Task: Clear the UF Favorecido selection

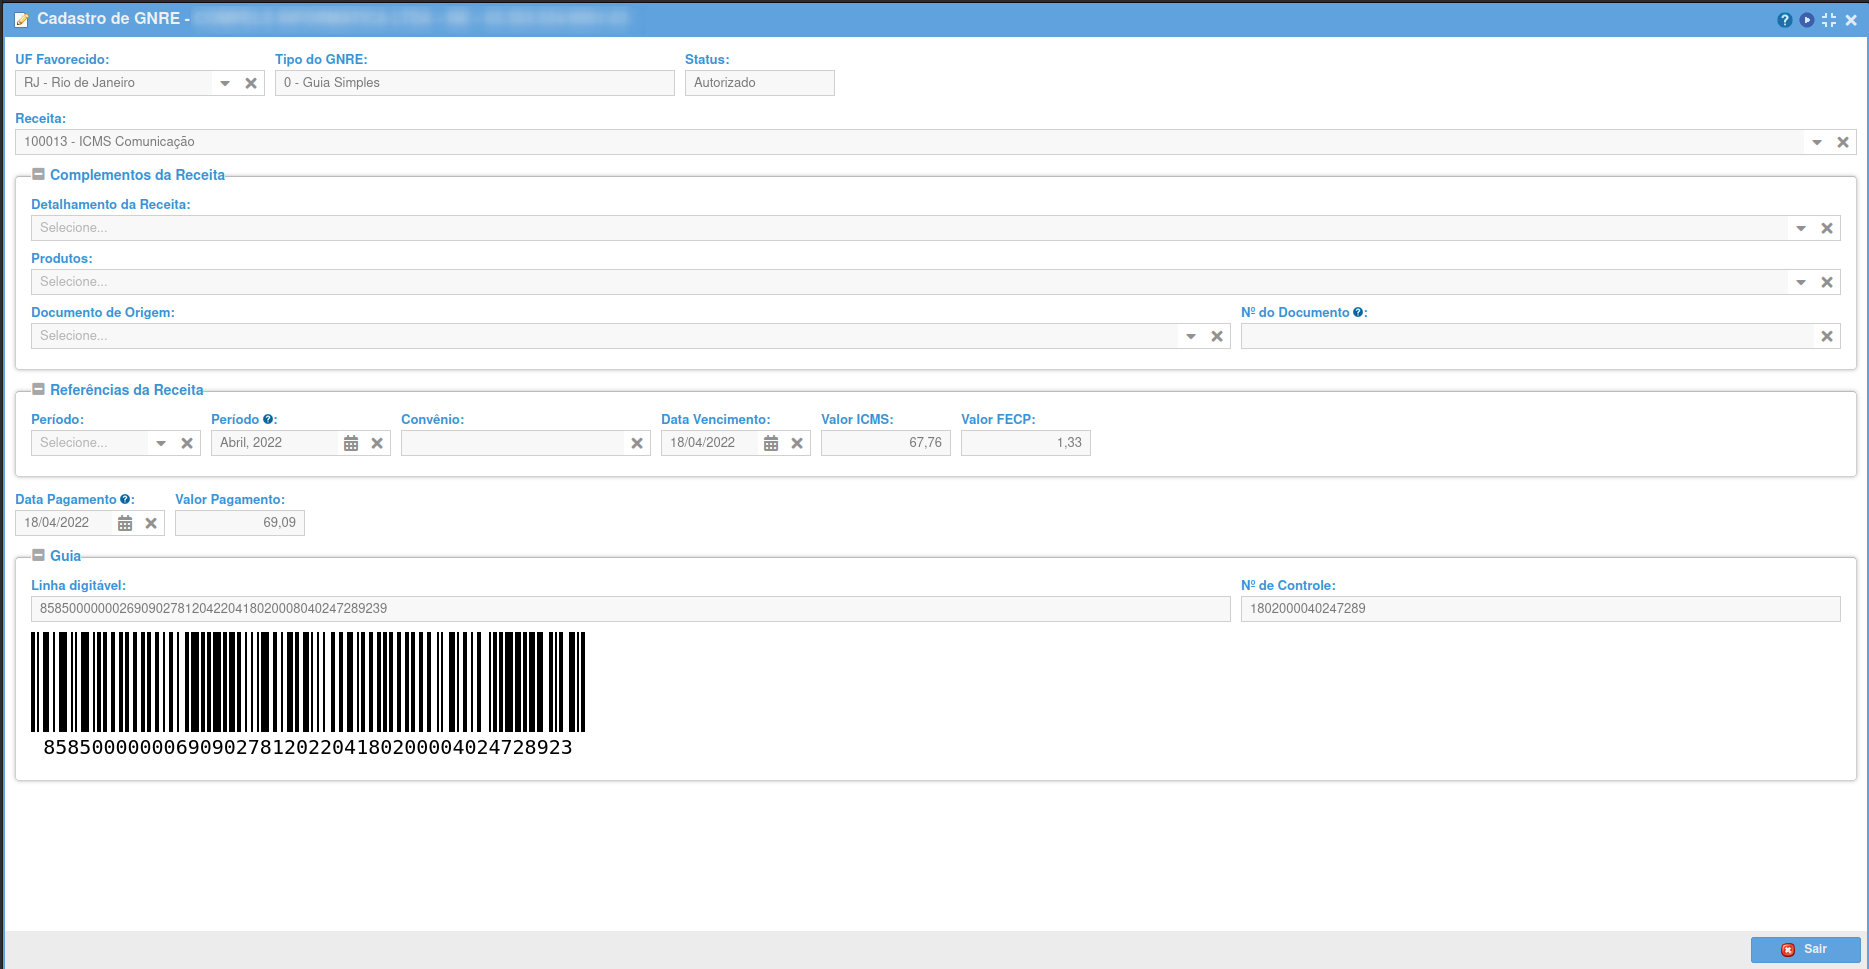Action: (x=251, y=83)
